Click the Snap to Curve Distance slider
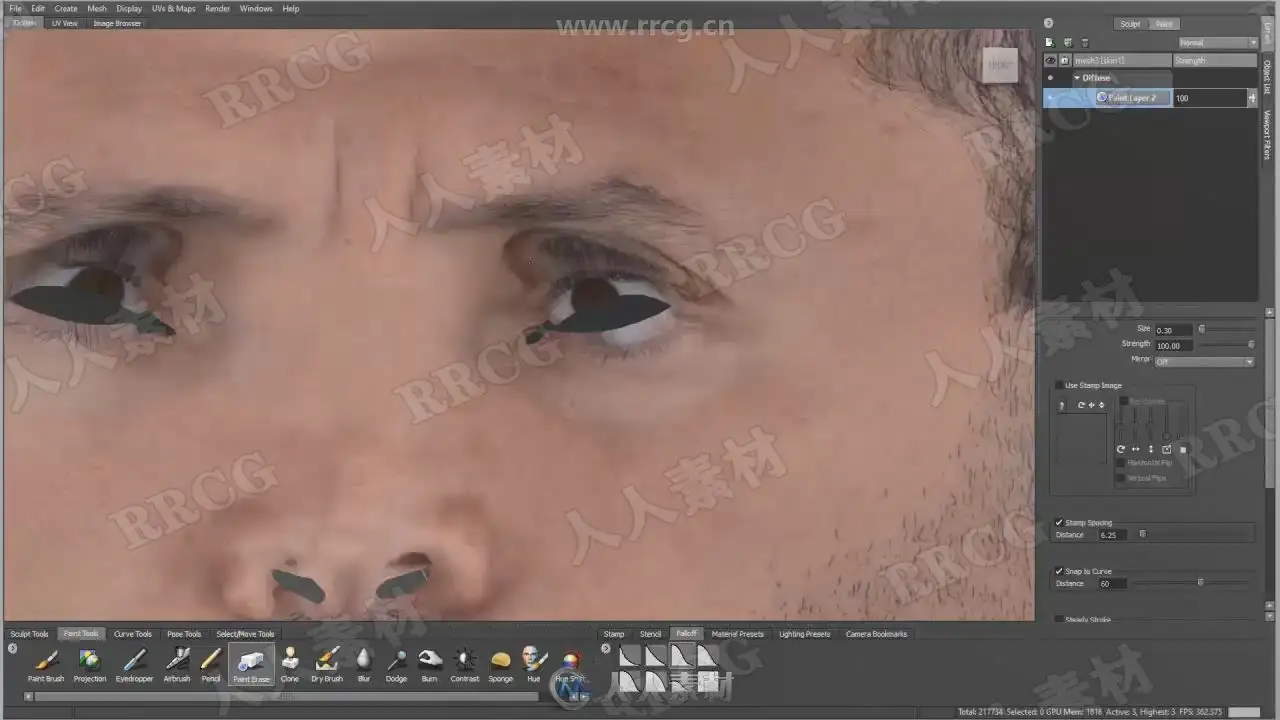1280x720 pixels. 1201,582
